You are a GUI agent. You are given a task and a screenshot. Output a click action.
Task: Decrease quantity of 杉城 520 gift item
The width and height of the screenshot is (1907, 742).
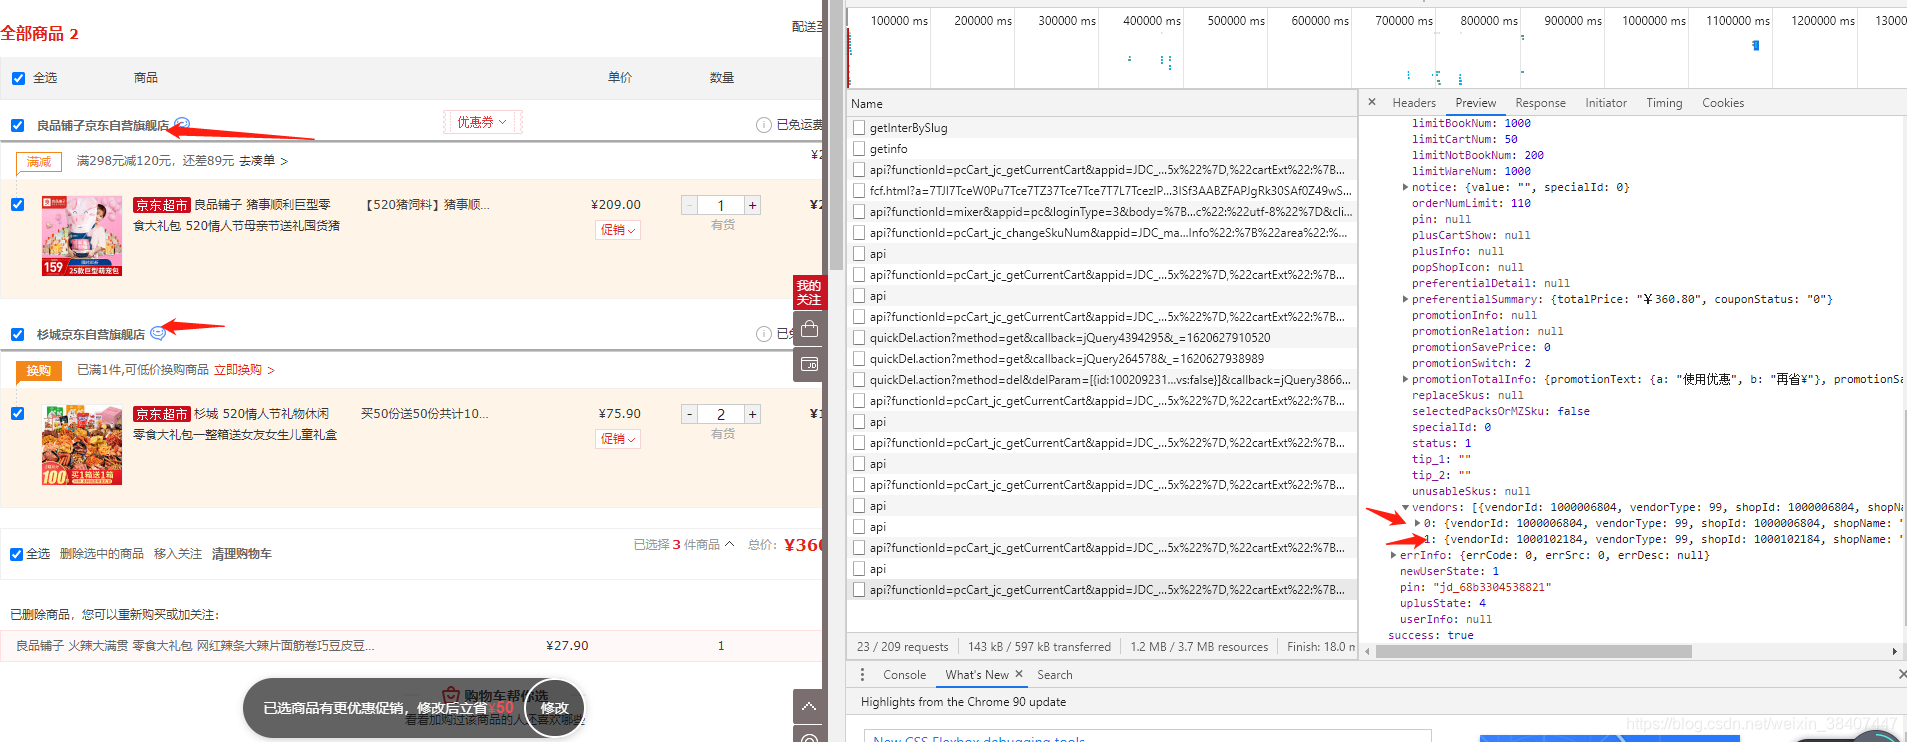689,414
